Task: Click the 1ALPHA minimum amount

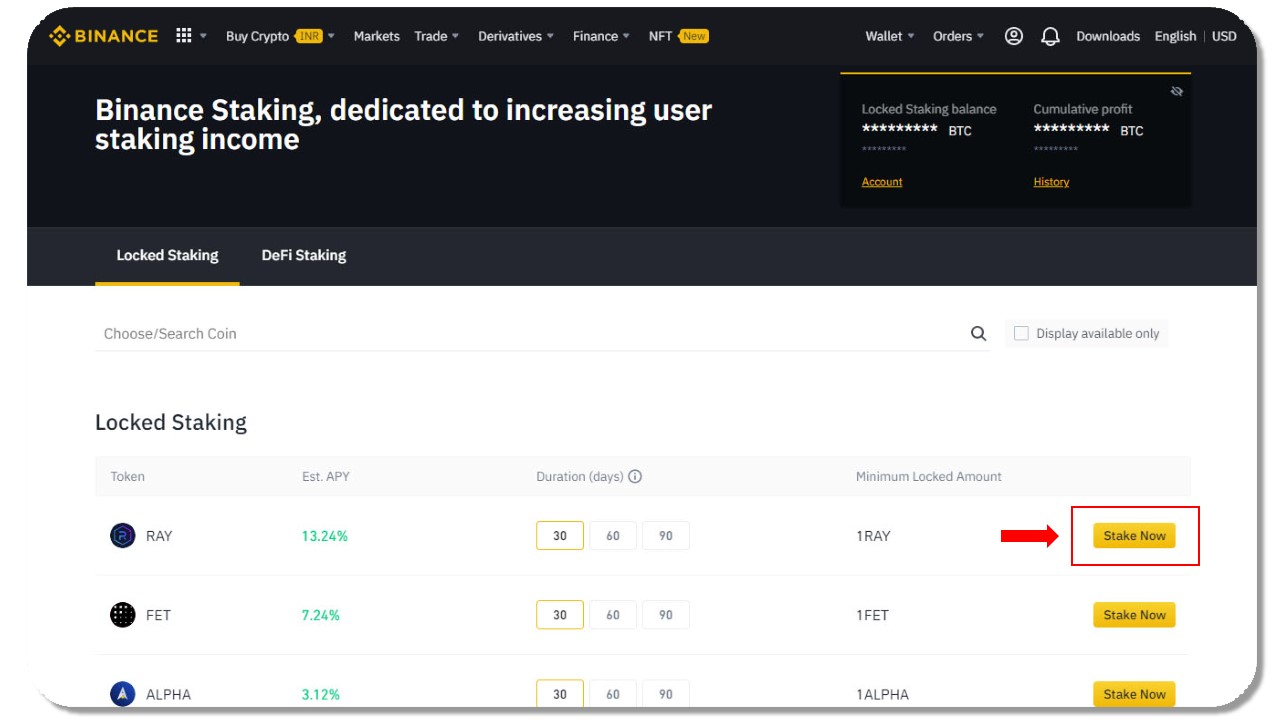Action: (882, 694)
